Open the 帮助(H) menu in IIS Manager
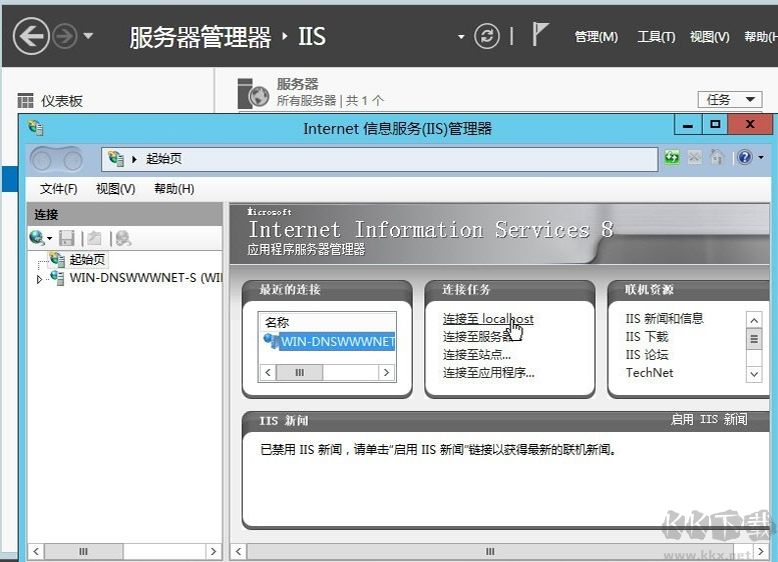Viewport: 778px width, 562px height. coord(174,189)
